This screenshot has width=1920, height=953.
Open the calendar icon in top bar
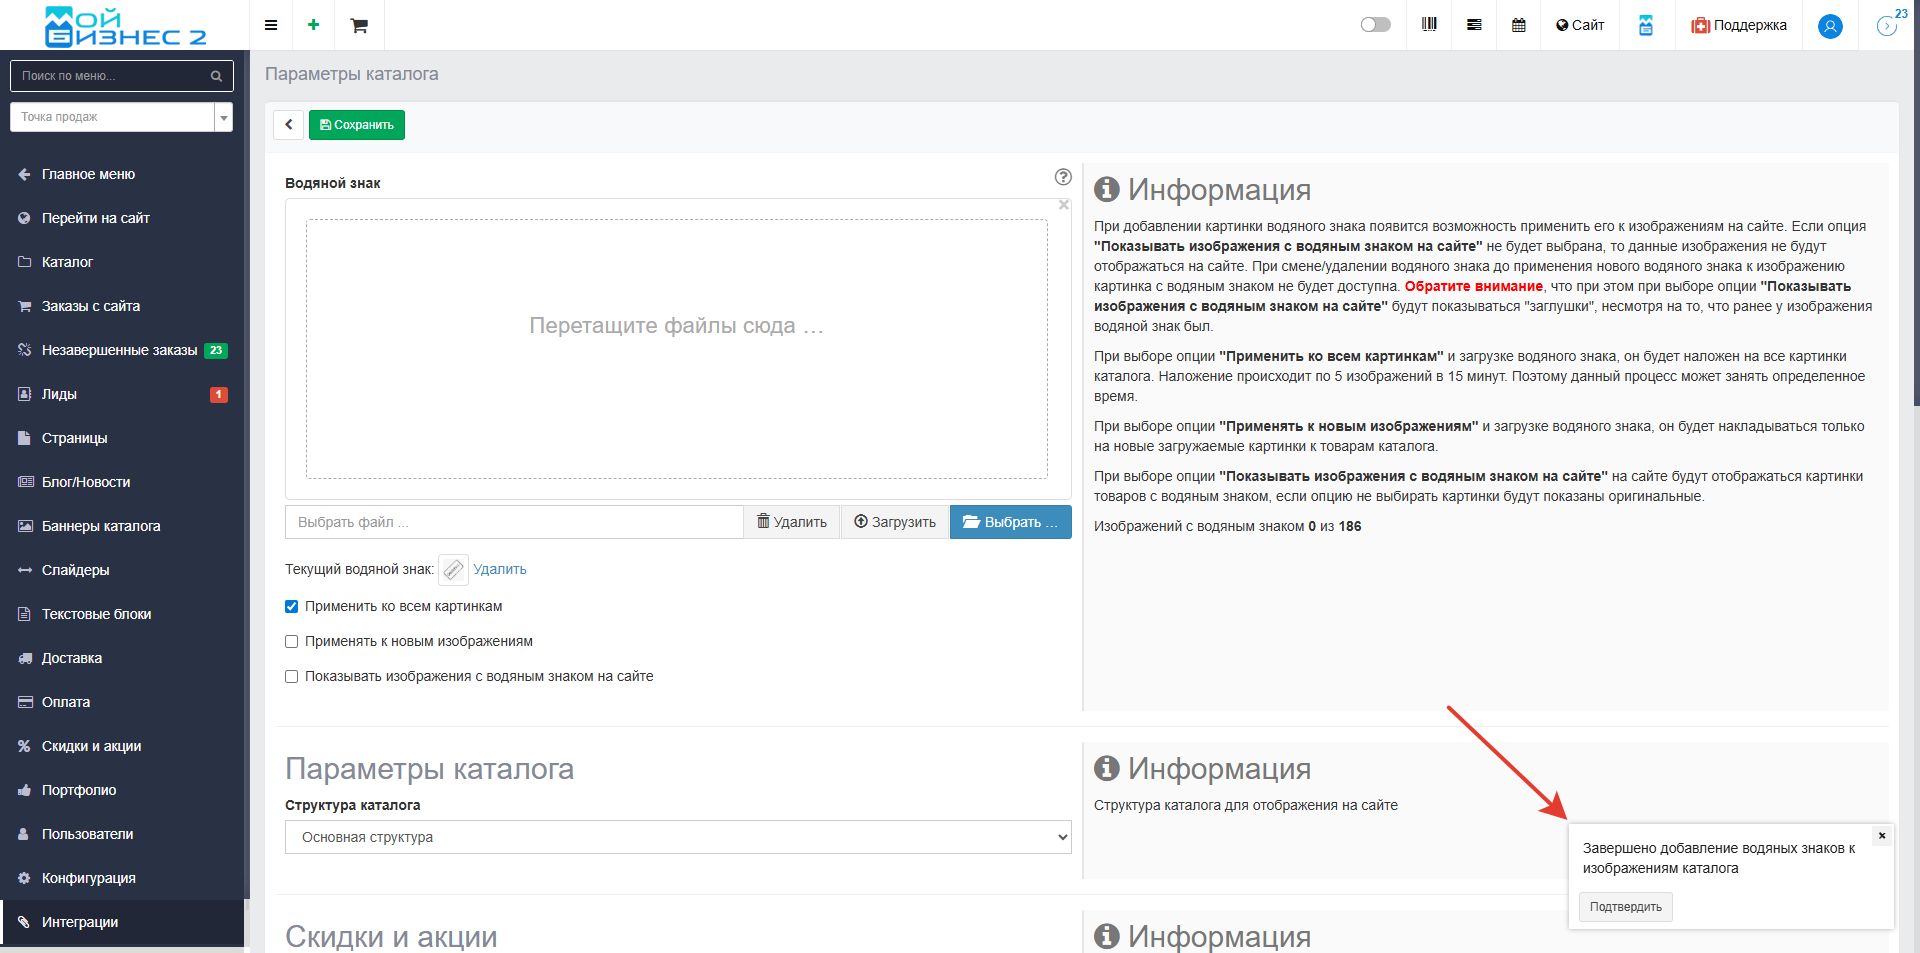click(1519, 25)
